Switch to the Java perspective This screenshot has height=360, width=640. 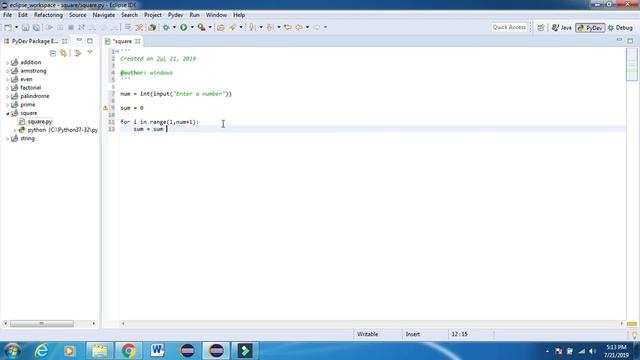[562, 28]
